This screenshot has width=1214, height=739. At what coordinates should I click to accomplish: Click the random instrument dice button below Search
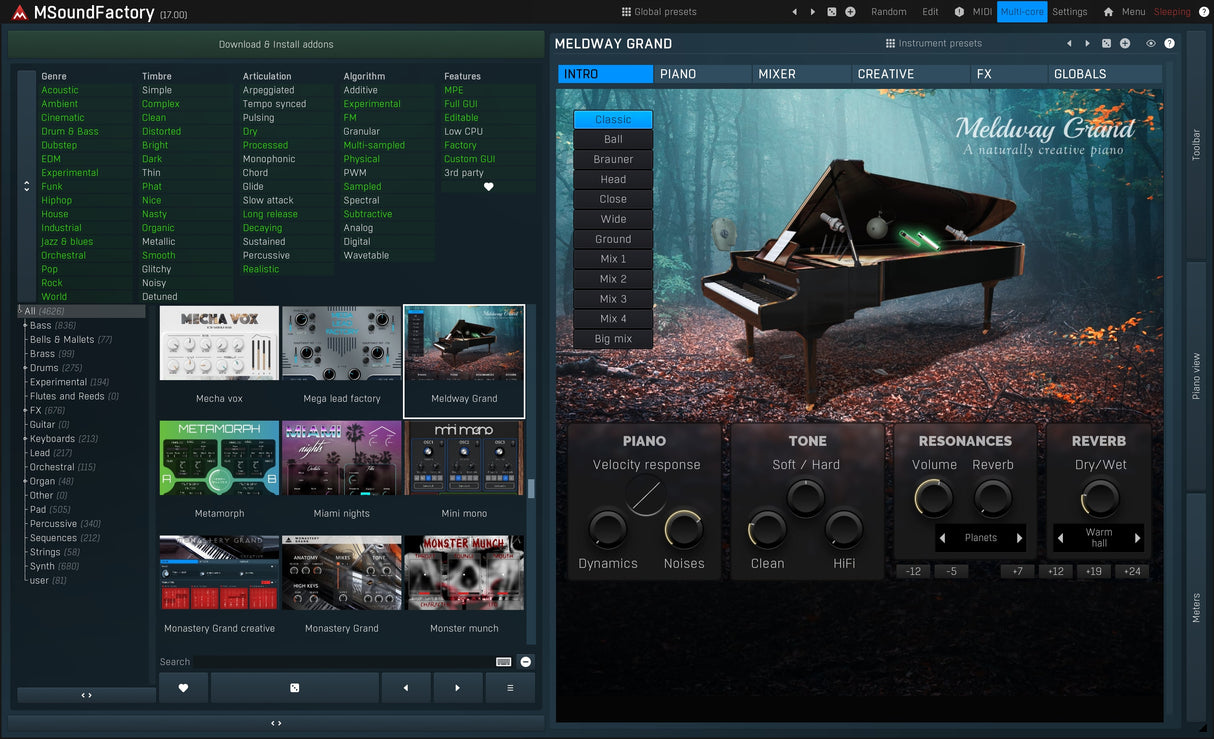click(294, 688)
